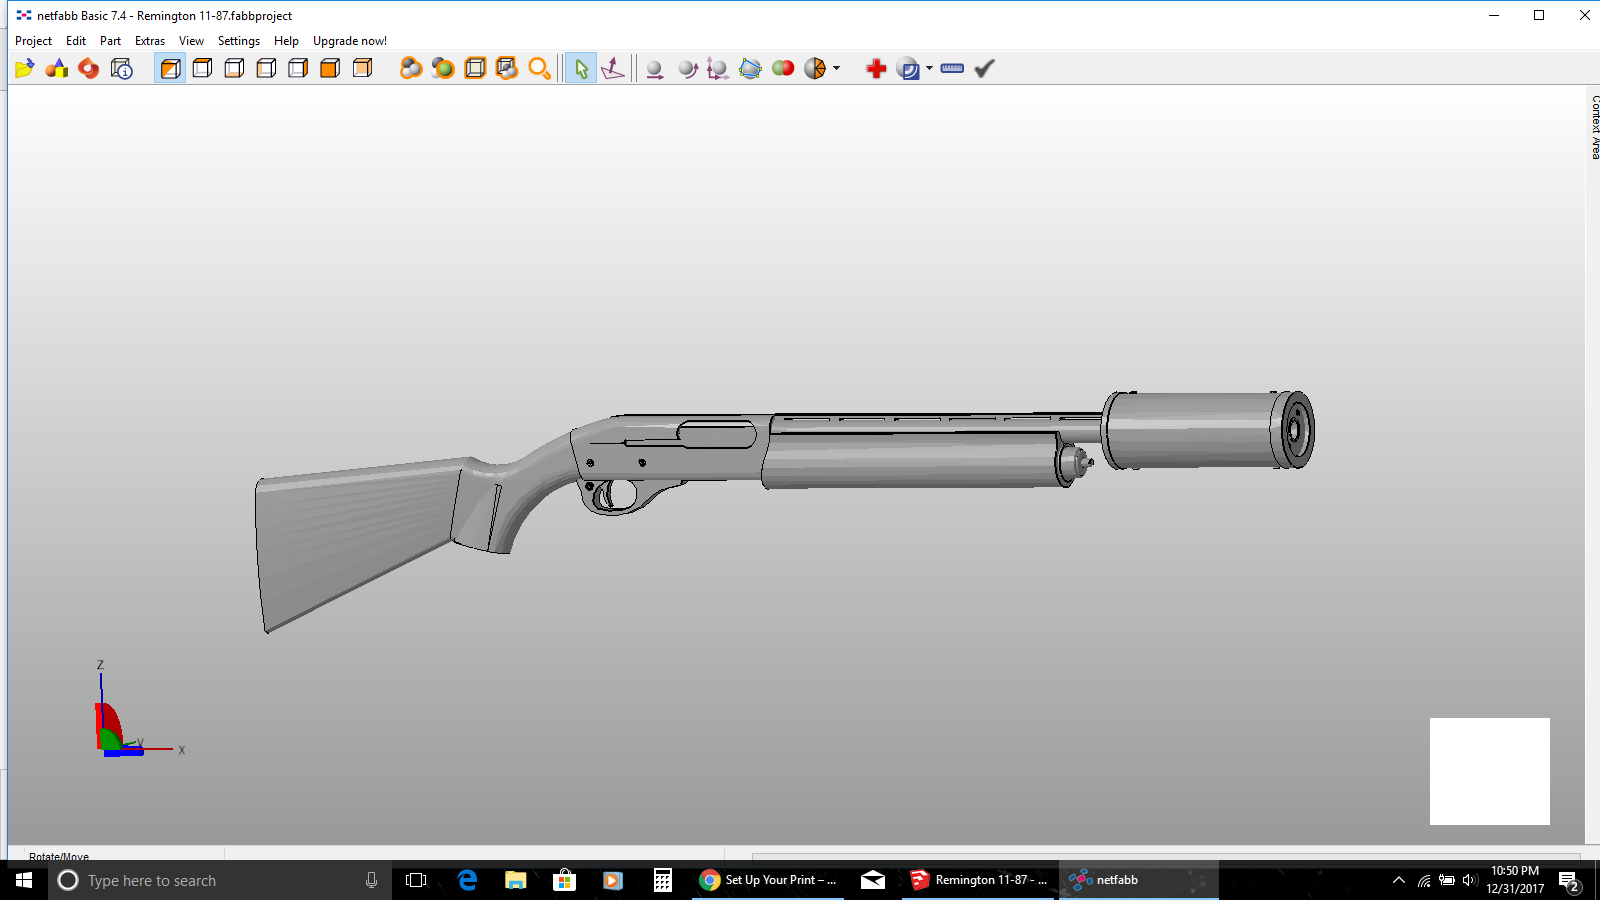Click the blue ruler icon
The width and height of the screenshot is (1600, 900).
click(952, 68)
